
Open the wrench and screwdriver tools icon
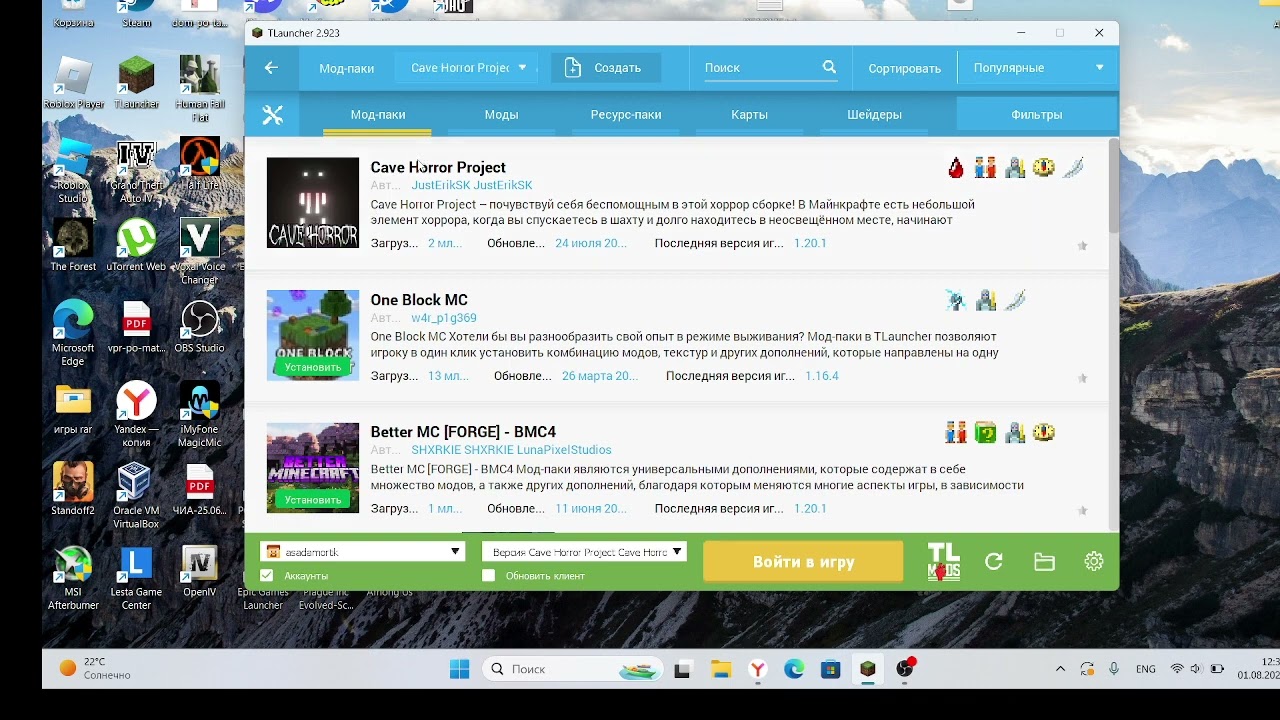272,115
